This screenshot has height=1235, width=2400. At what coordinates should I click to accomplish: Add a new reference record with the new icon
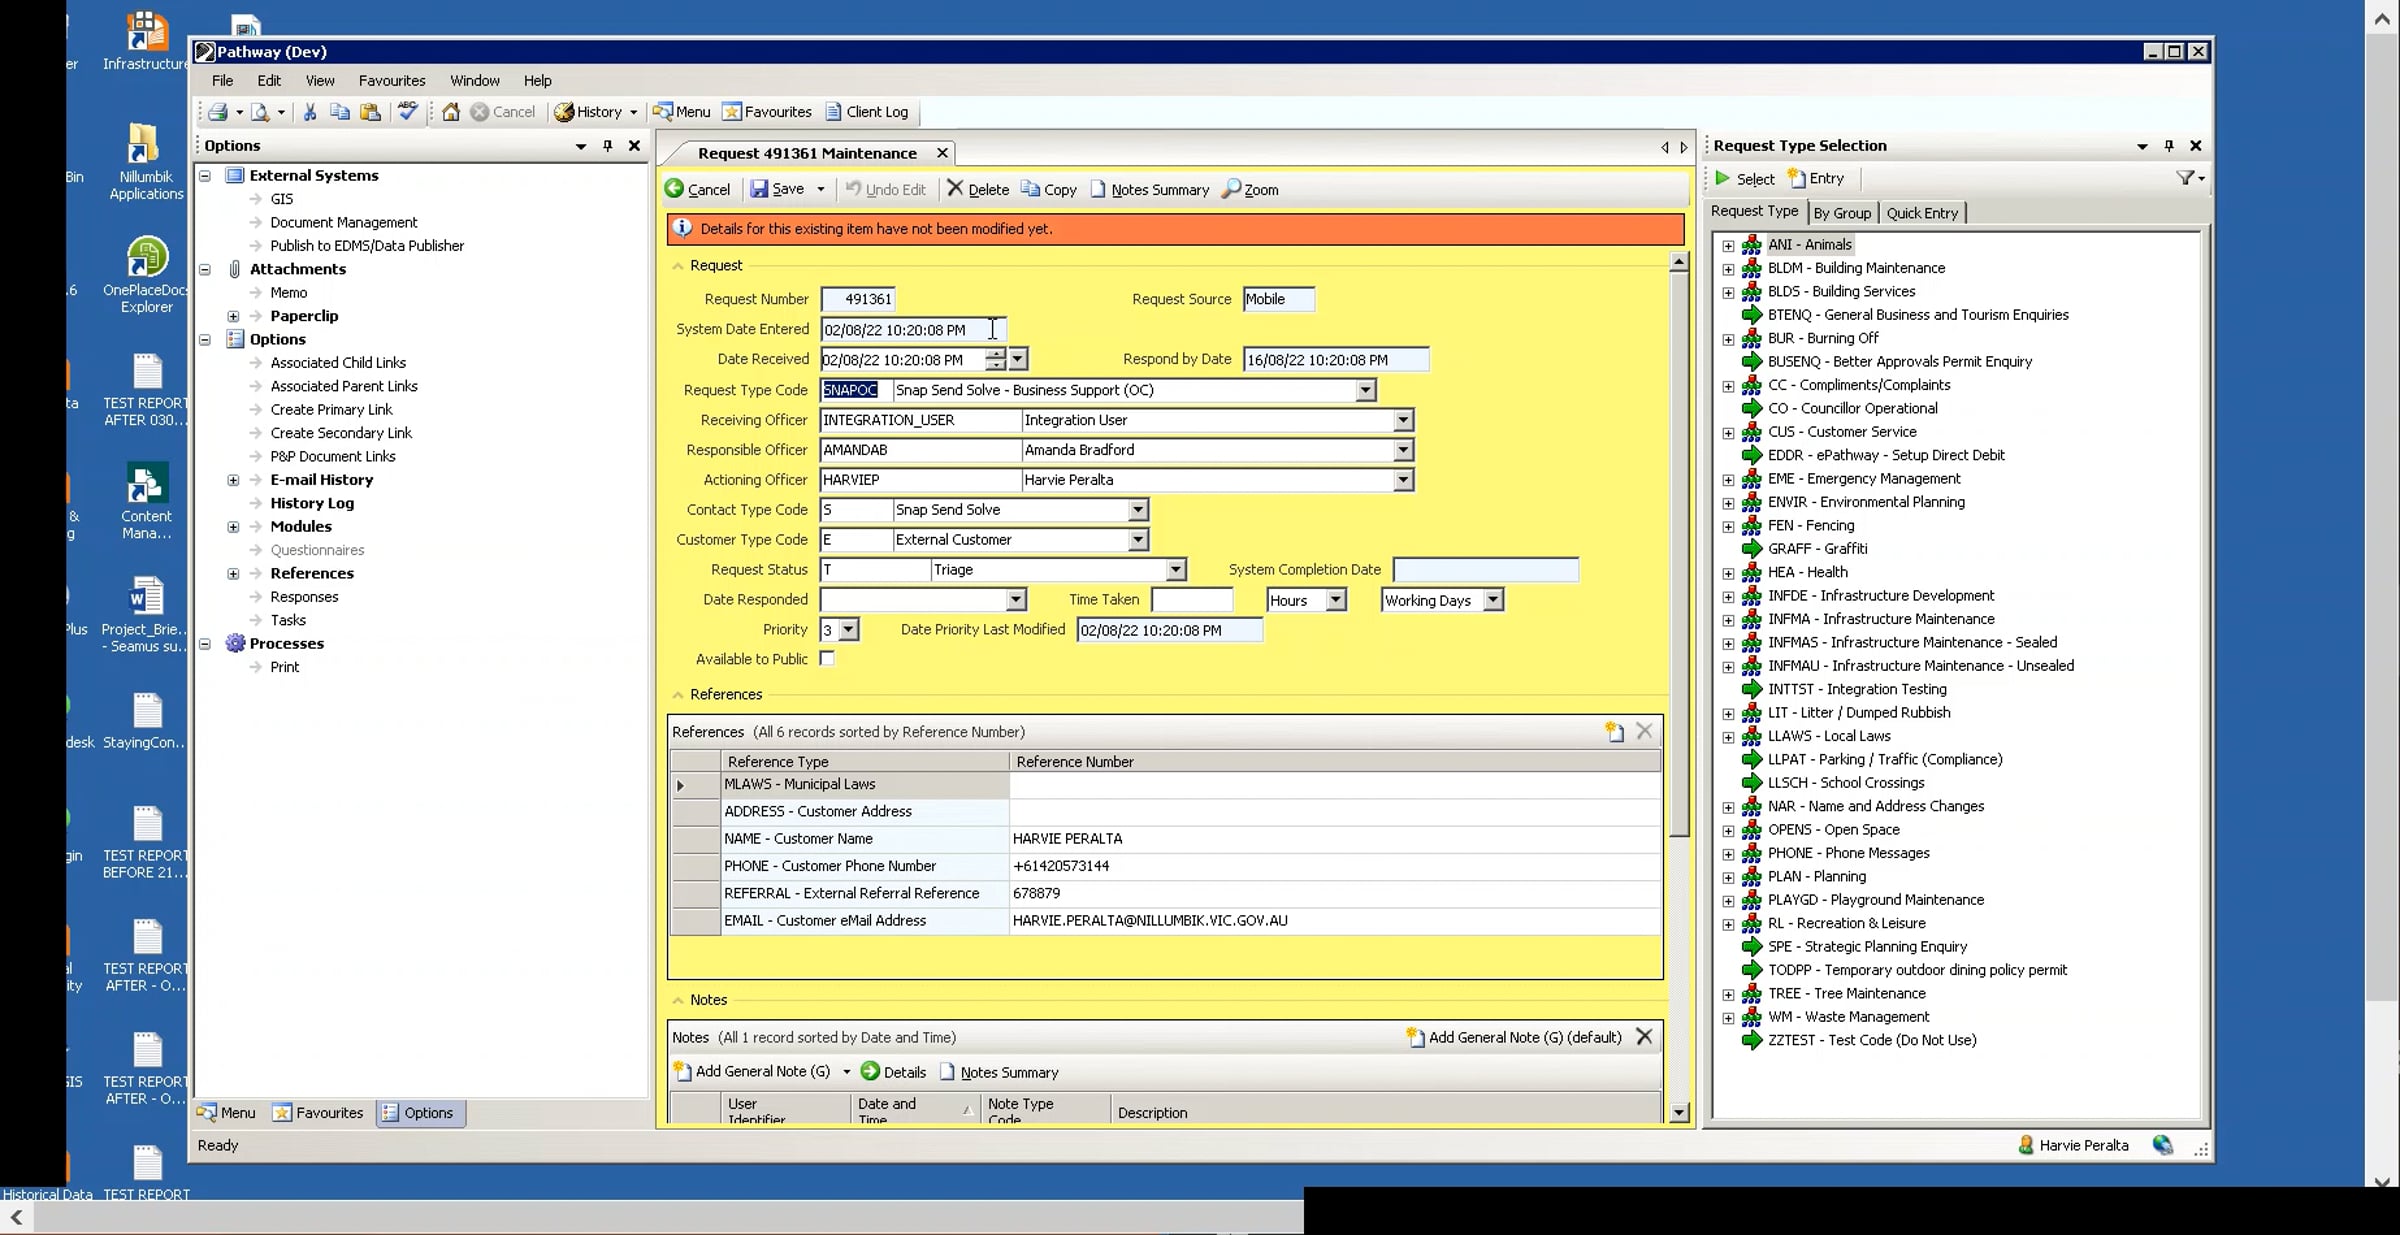(x=1614, y=732)
